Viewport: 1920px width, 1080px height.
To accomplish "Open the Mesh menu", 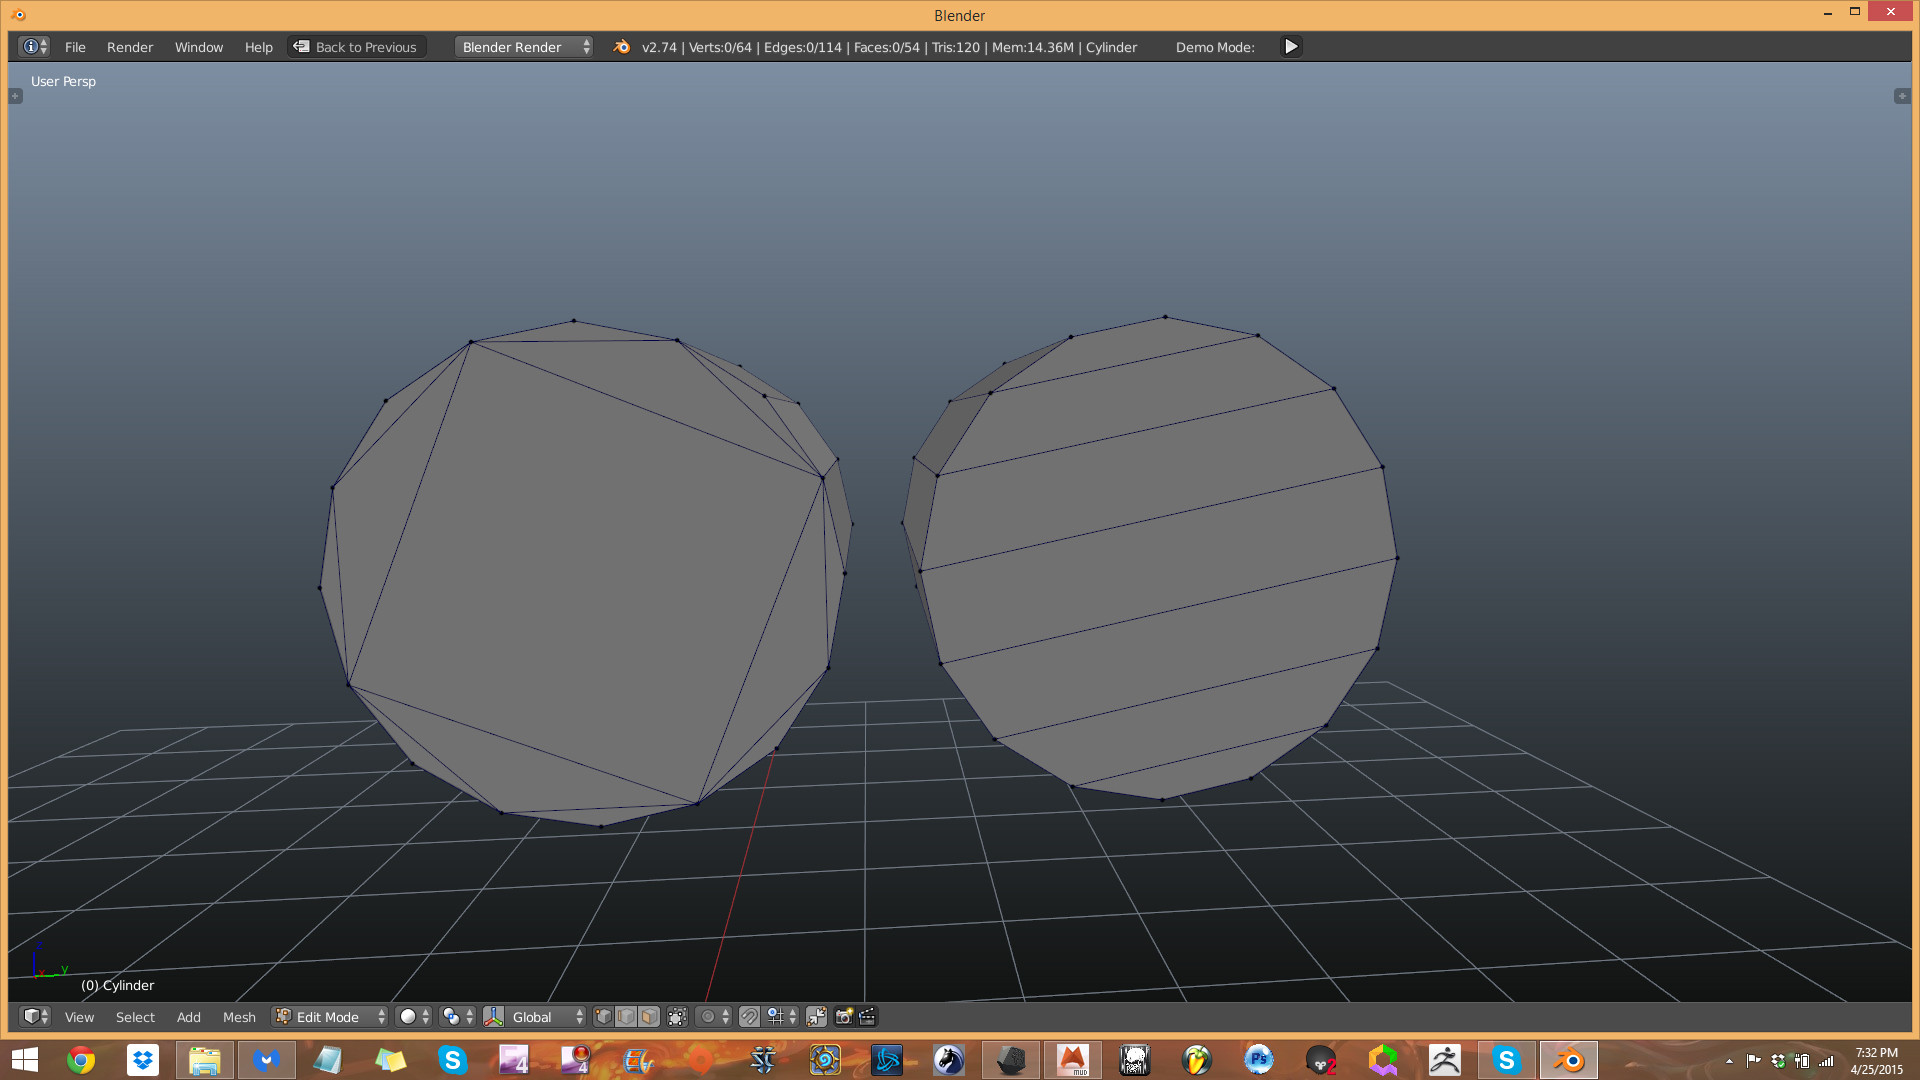I will point(239,1015).
